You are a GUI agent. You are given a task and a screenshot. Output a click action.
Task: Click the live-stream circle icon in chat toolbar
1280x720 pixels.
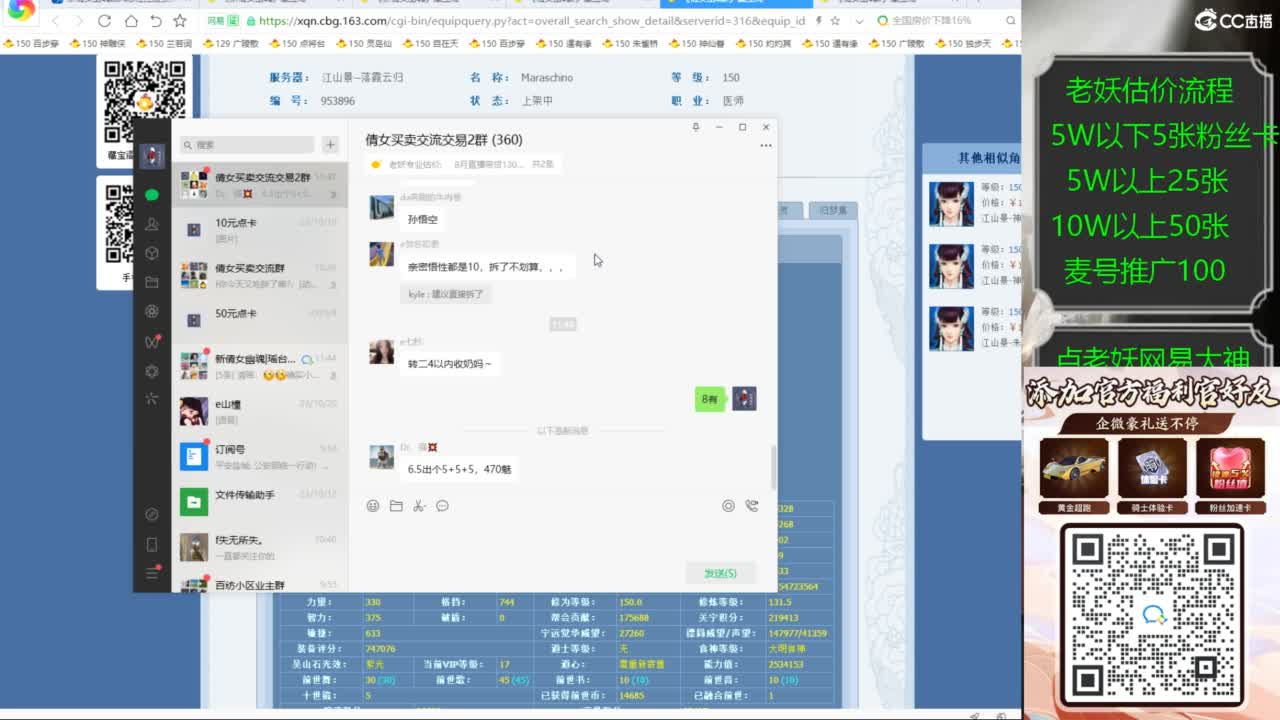click(728, 506)
